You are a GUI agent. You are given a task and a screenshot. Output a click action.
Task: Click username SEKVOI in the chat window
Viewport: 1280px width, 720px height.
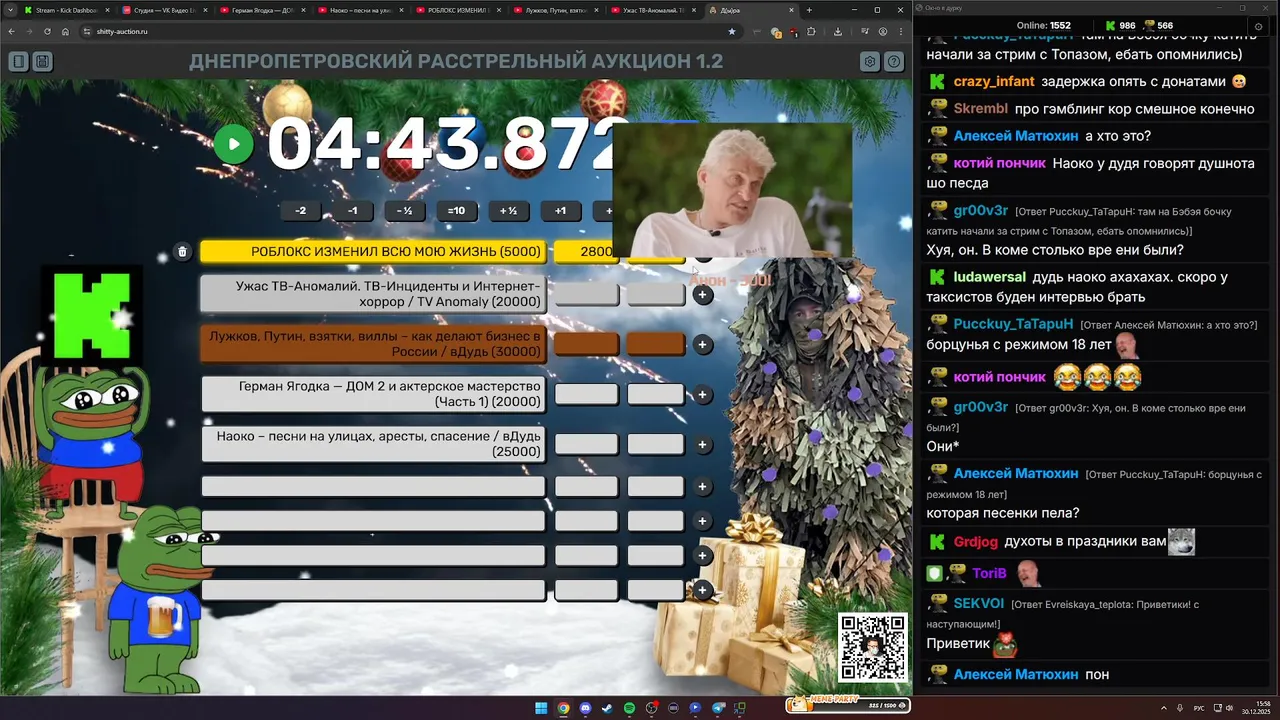pos(979,604)
